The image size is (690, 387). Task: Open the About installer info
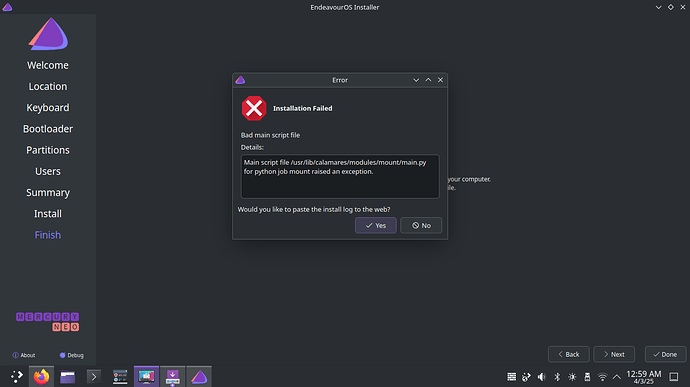pyautogui.click(x=24, y=355)
